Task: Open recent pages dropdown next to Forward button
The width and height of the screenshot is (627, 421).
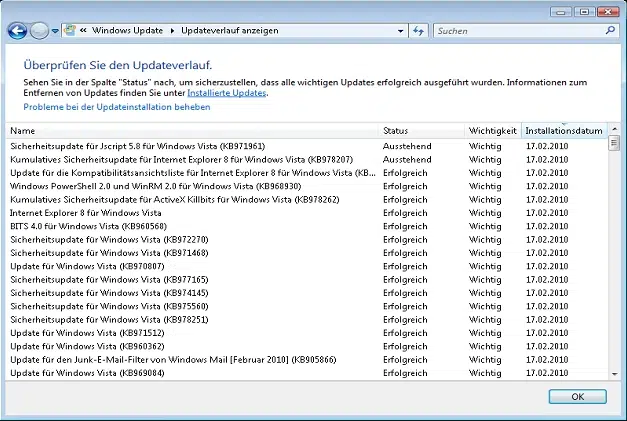Action: pos(55,31)
